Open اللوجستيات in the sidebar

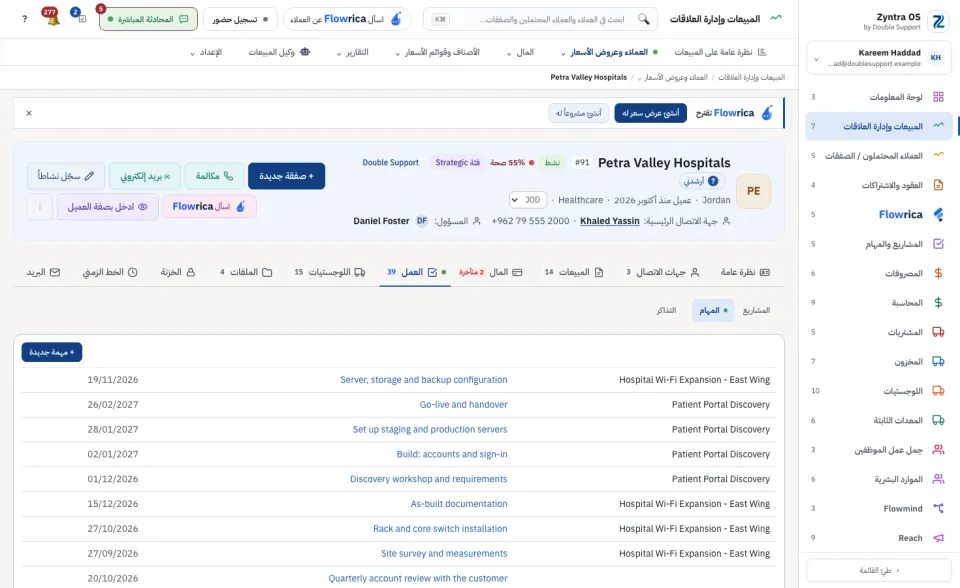(879, 391)
